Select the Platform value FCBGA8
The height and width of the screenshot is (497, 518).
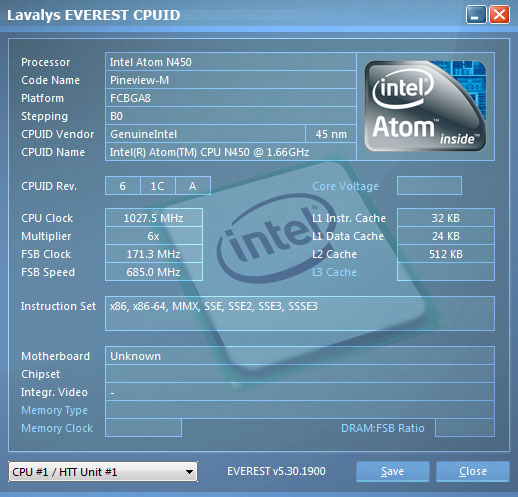231,98
